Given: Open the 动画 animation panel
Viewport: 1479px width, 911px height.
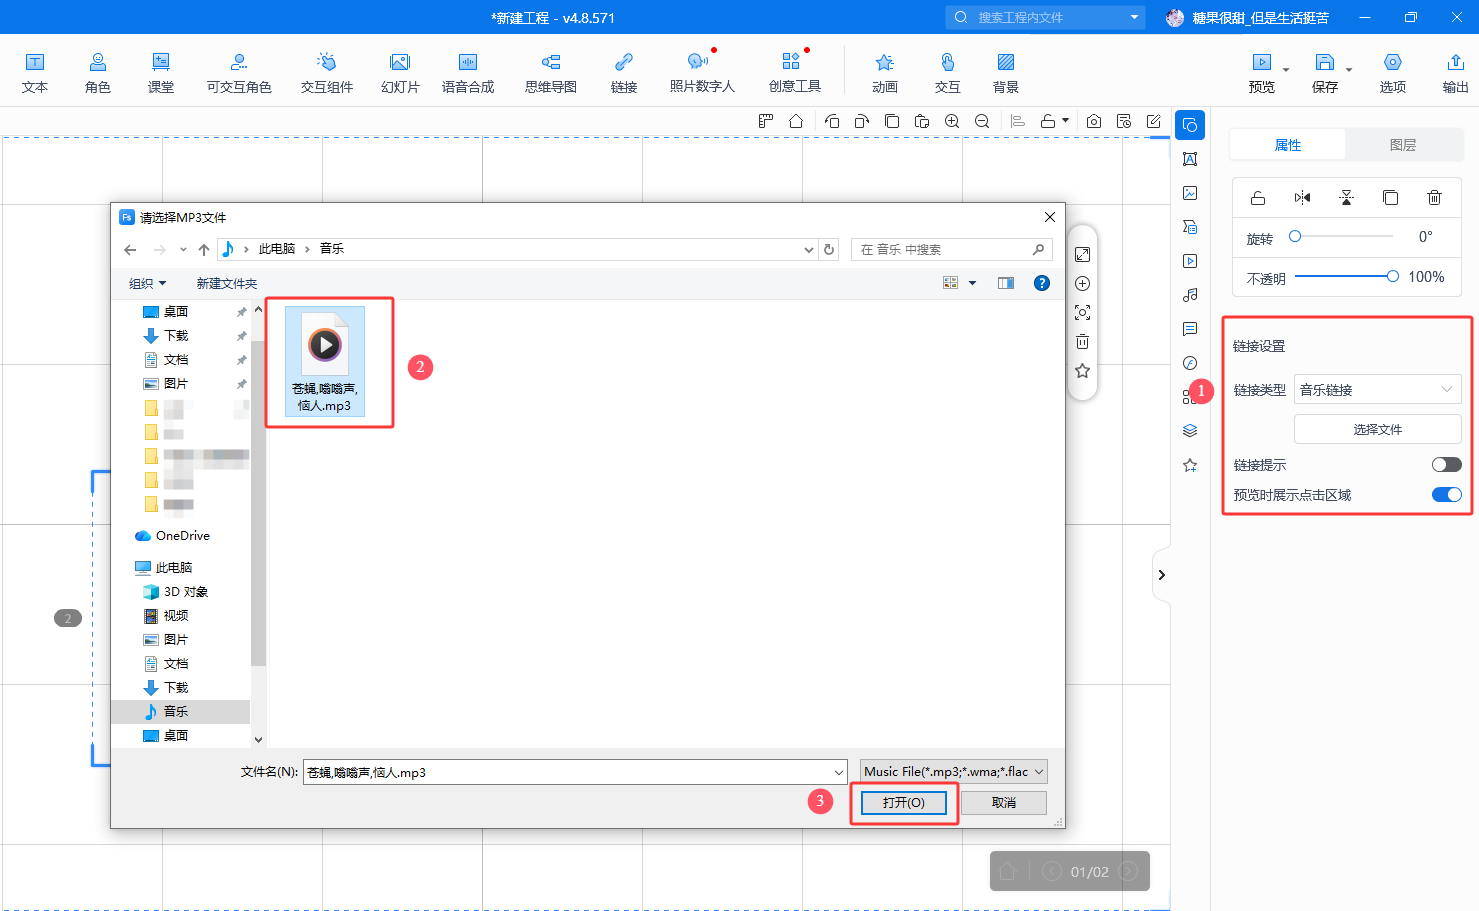Looking at the screenshot, I should point(884,73).
